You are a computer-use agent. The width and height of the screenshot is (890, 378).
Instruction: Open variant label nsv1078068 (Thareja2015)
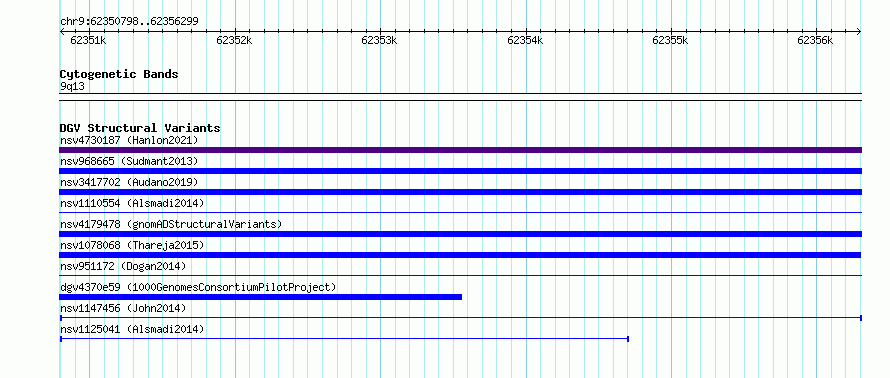(x=132, y=245)
